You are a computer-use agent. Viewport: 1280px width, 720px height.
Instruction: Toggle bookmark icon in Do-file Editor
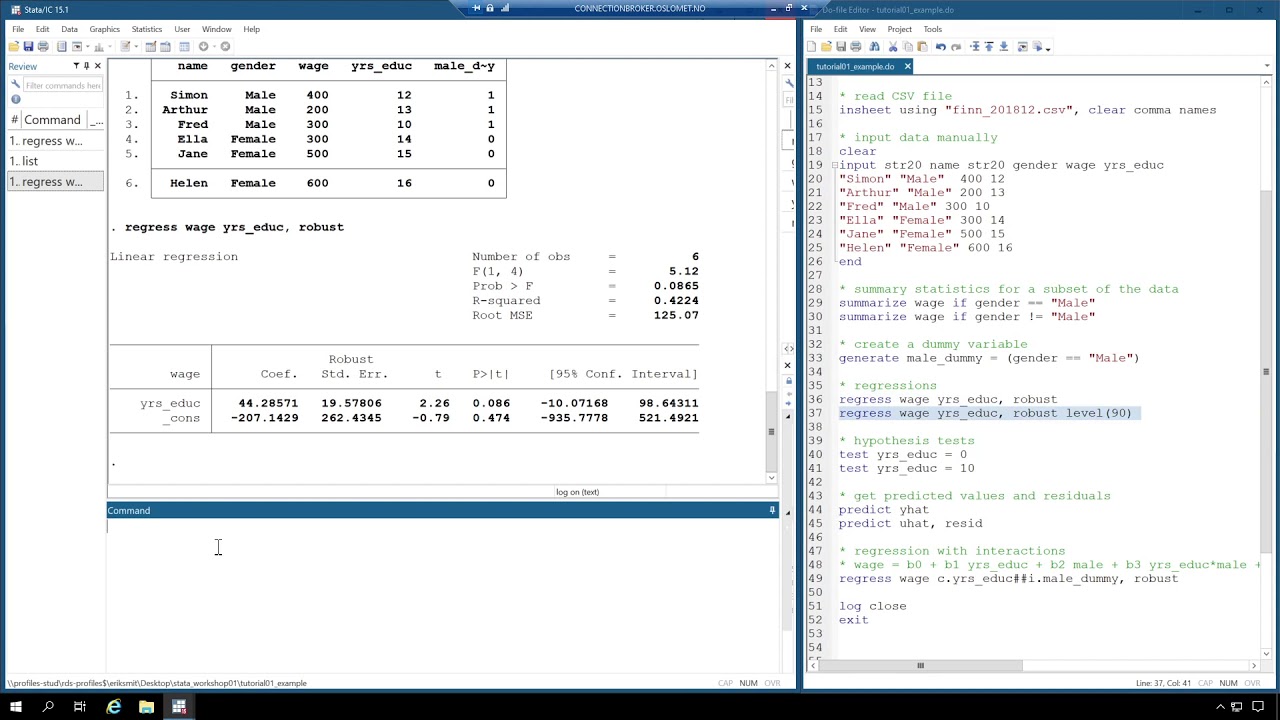coord(974,46)
